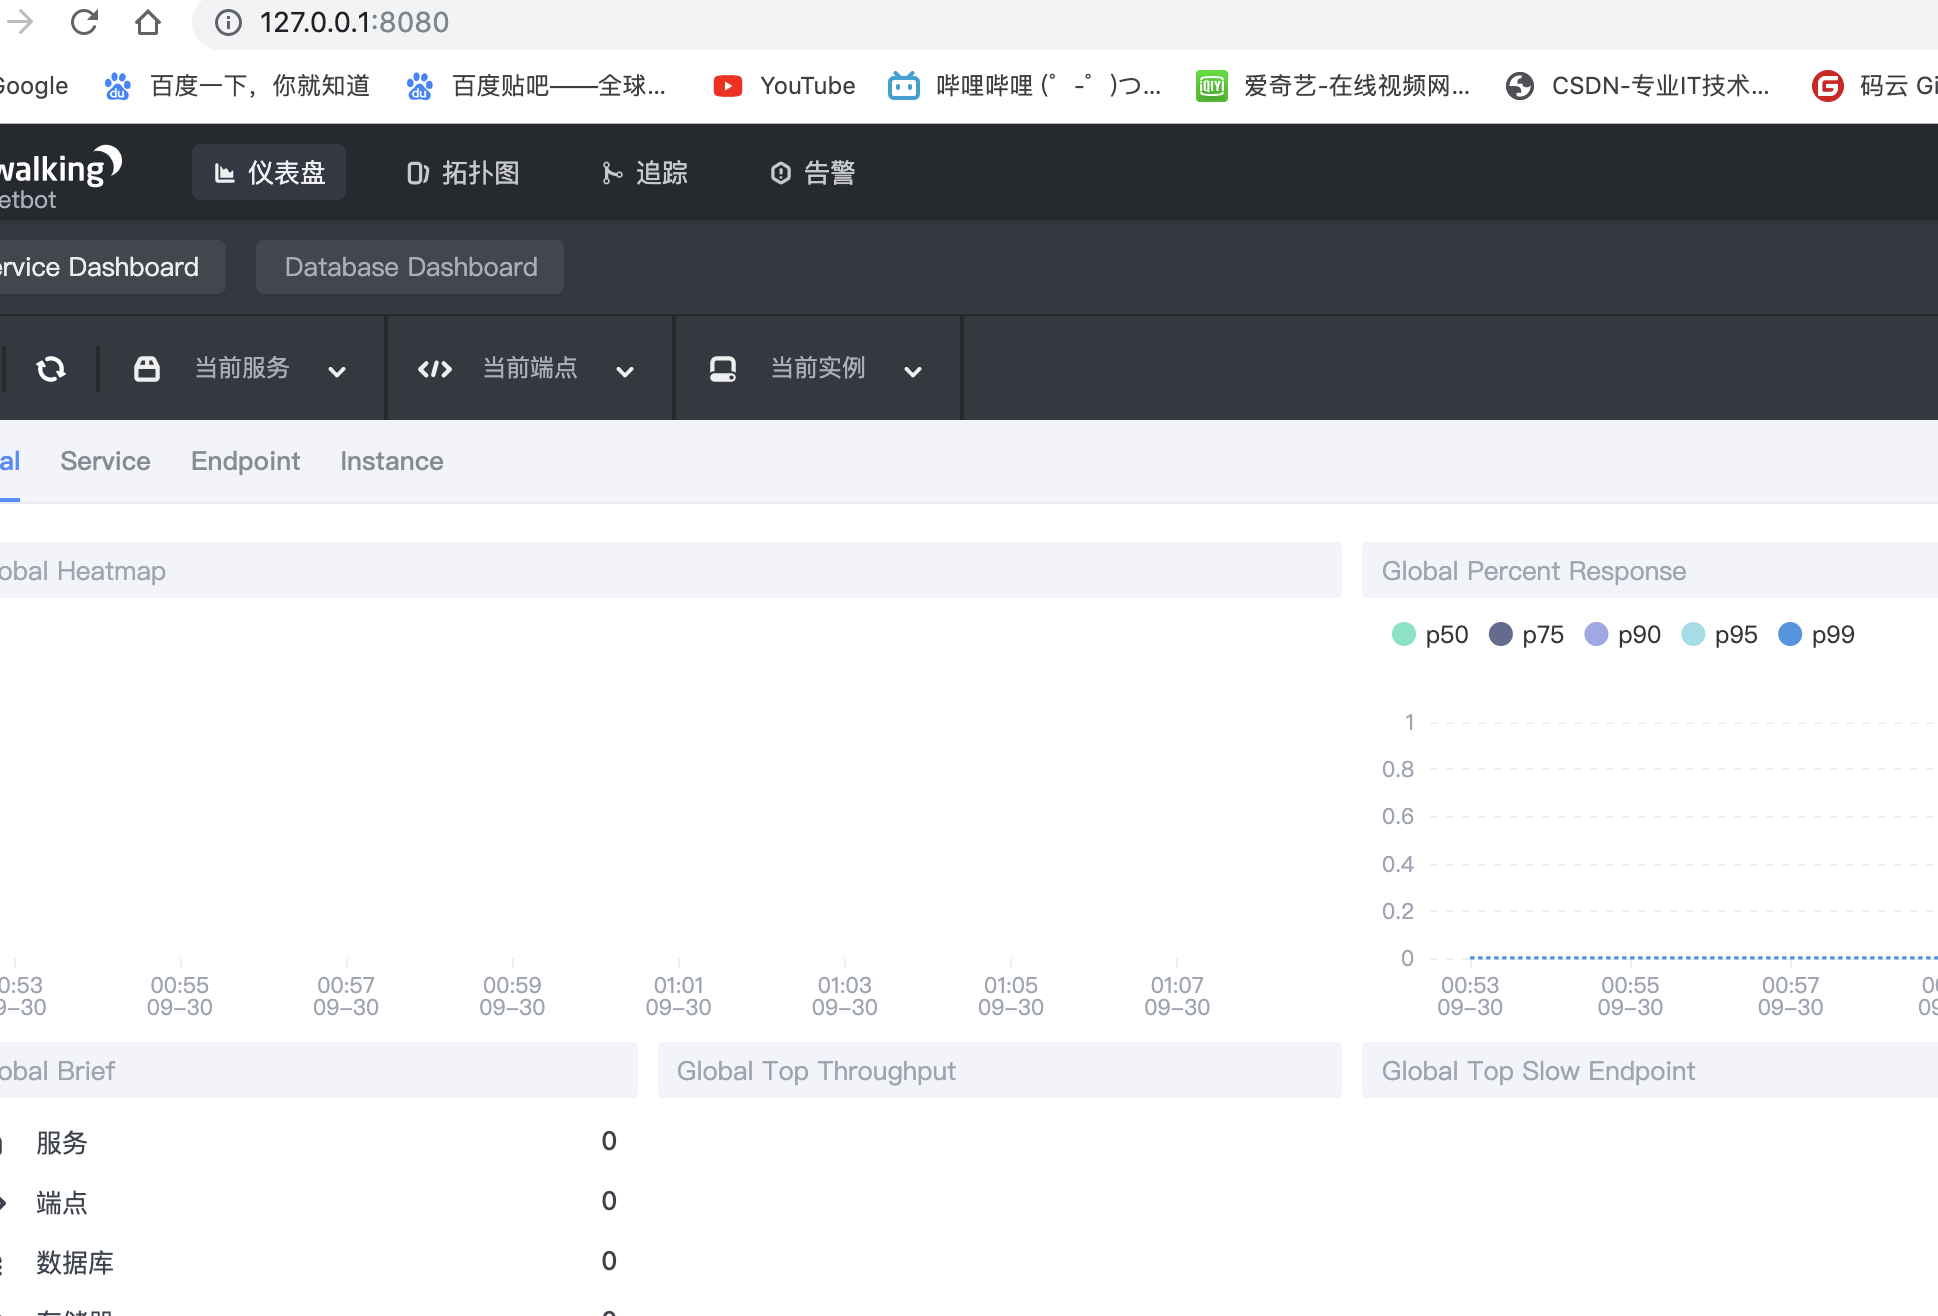Image resolution: width=1938 pixels, height=1316 pixels.
Task: Expand the 当前实例 dropdown chevron
Action: pos(913,371)
